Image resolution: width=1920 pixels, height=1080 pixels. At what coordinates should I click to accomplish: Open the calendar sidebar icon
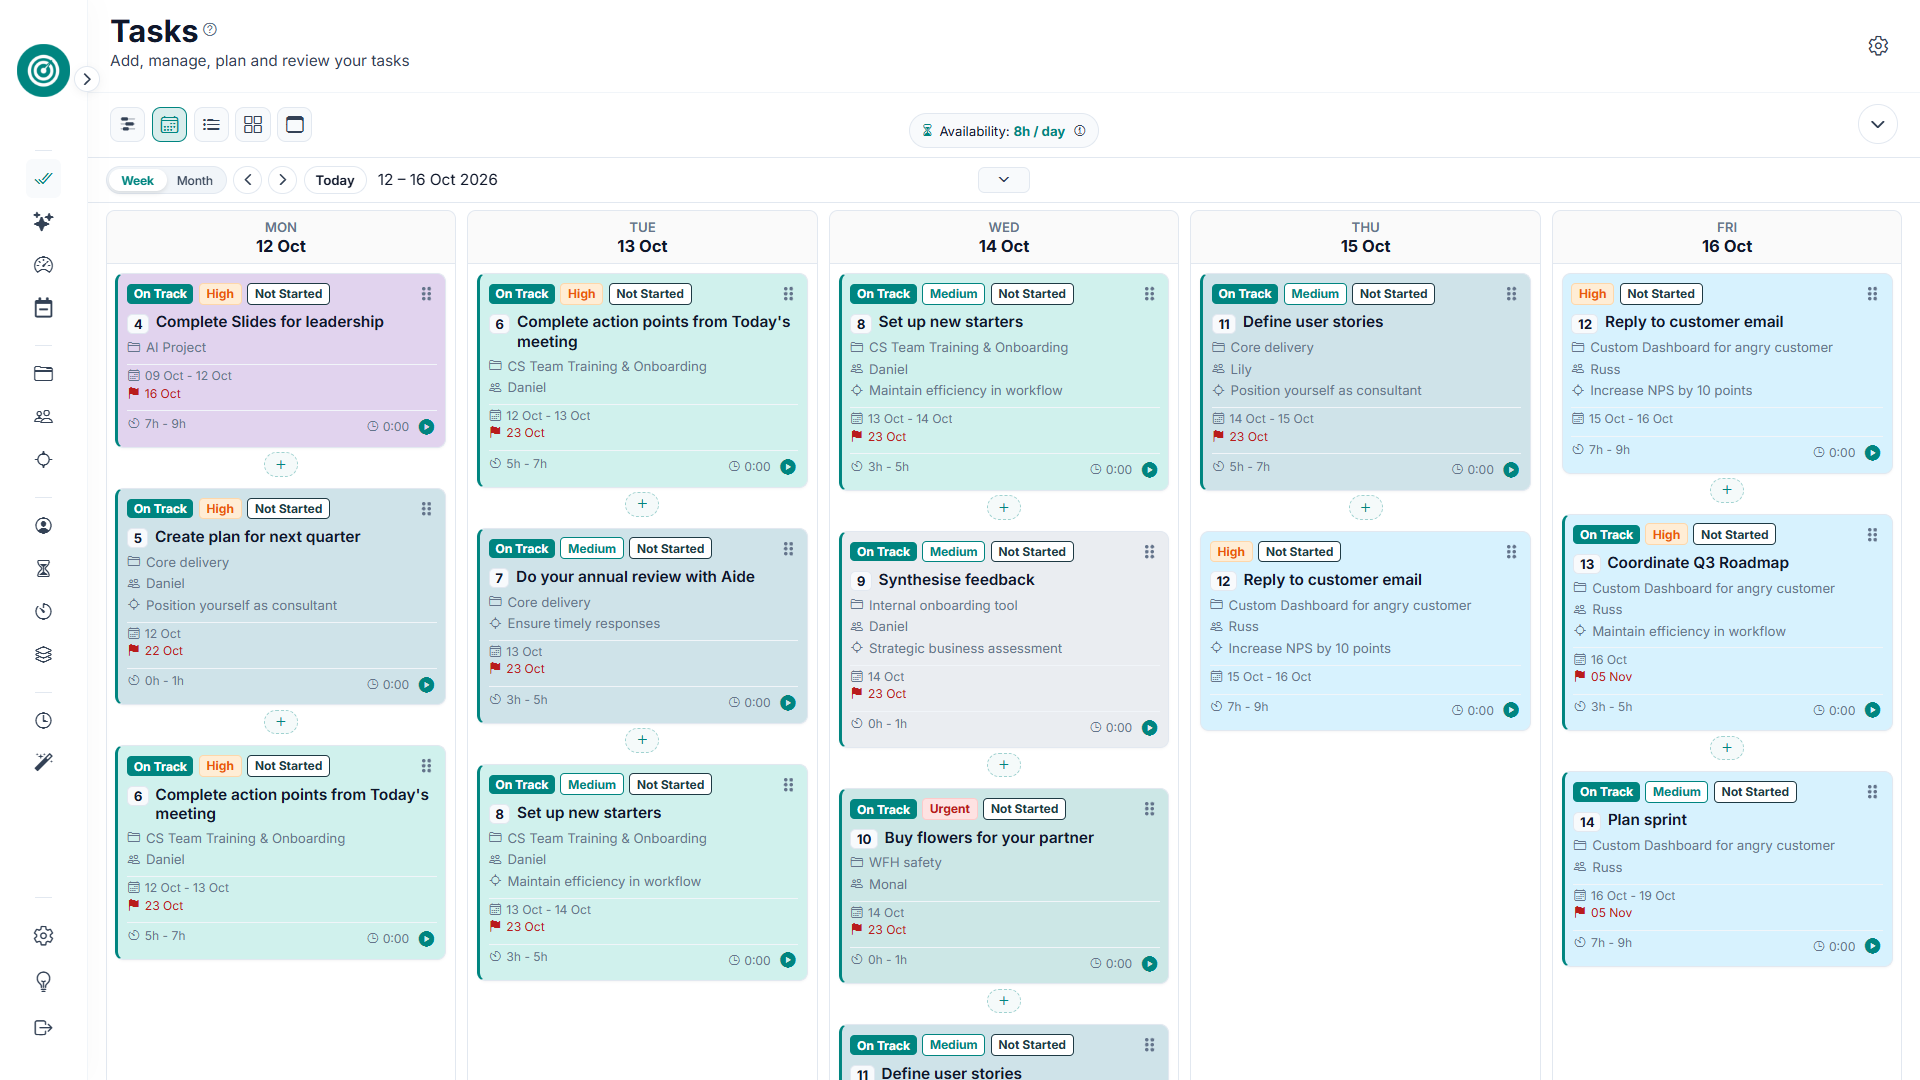pos(43,308)
